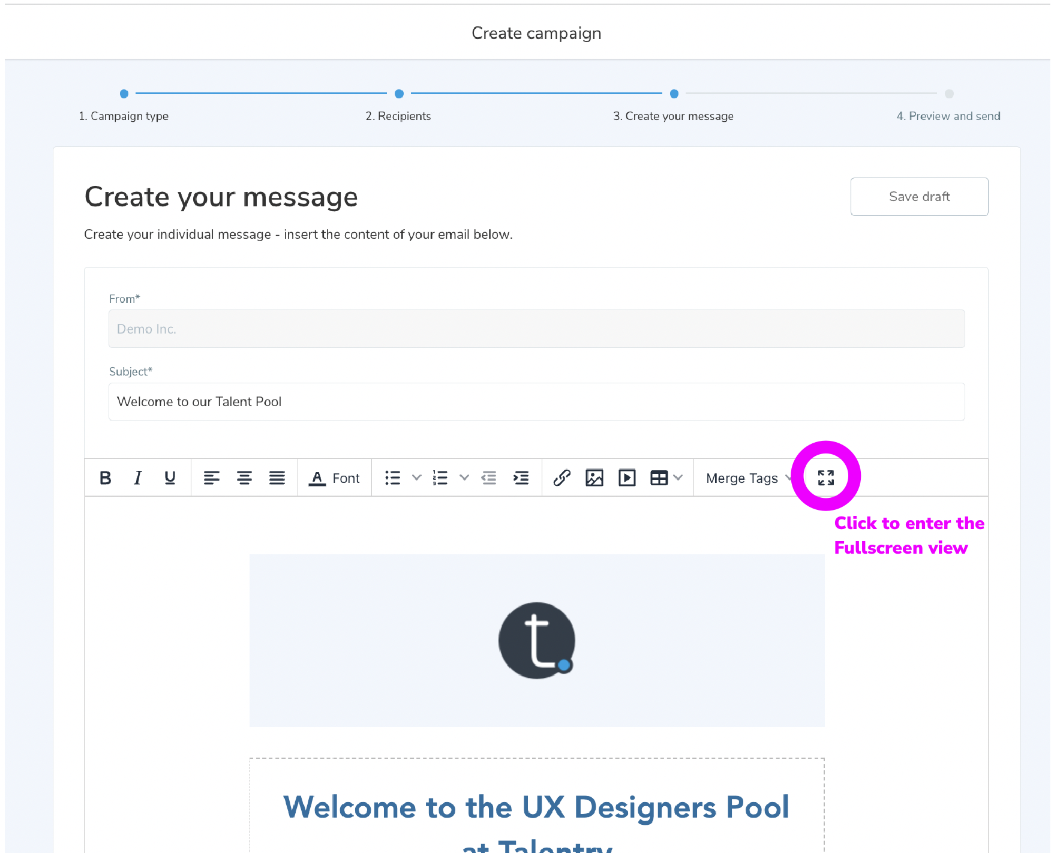Viewport: 1051px width, 853px height.
Task: Insert a numbered list
Action: [440, 478]
